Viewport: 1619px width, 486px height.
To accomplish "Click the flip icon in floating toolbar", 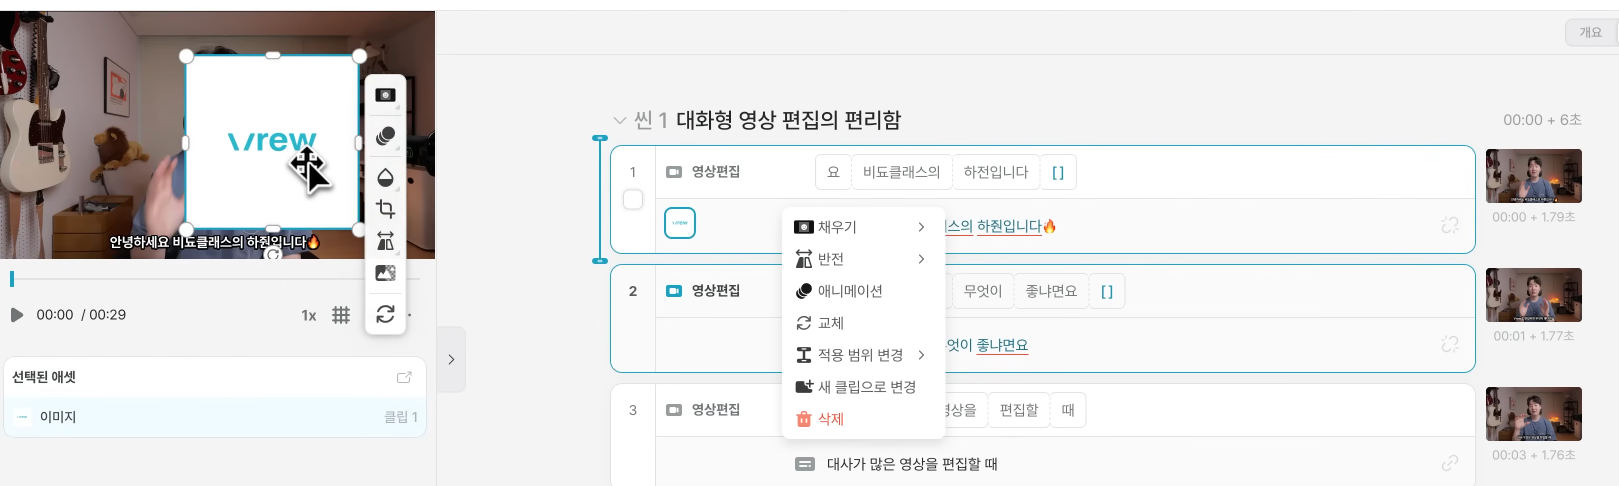I will [x=385, y=241].
